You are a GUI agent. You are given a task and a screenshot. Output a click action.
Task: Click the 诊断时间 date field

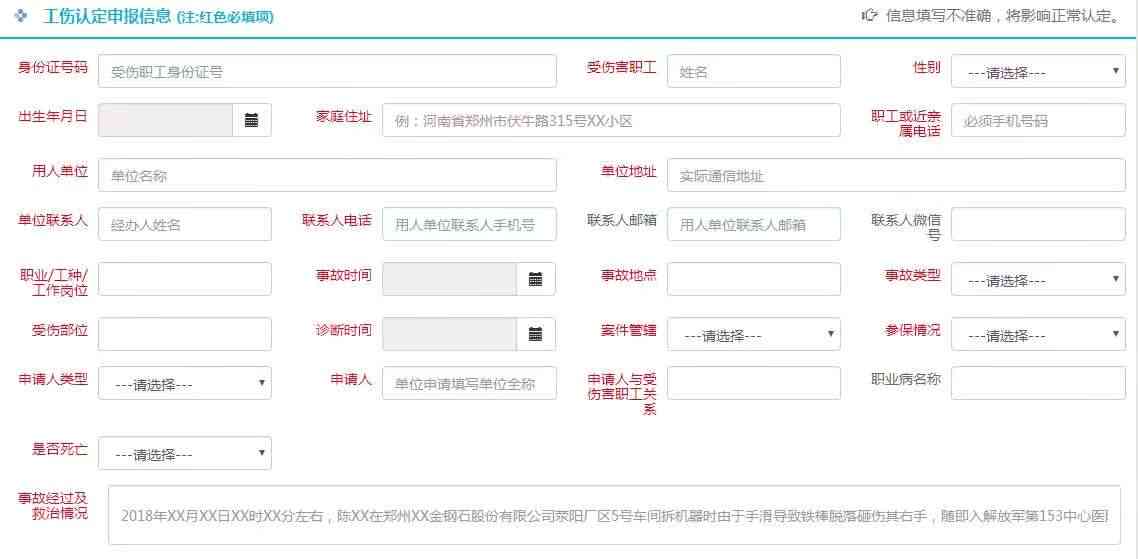(450, 334)
